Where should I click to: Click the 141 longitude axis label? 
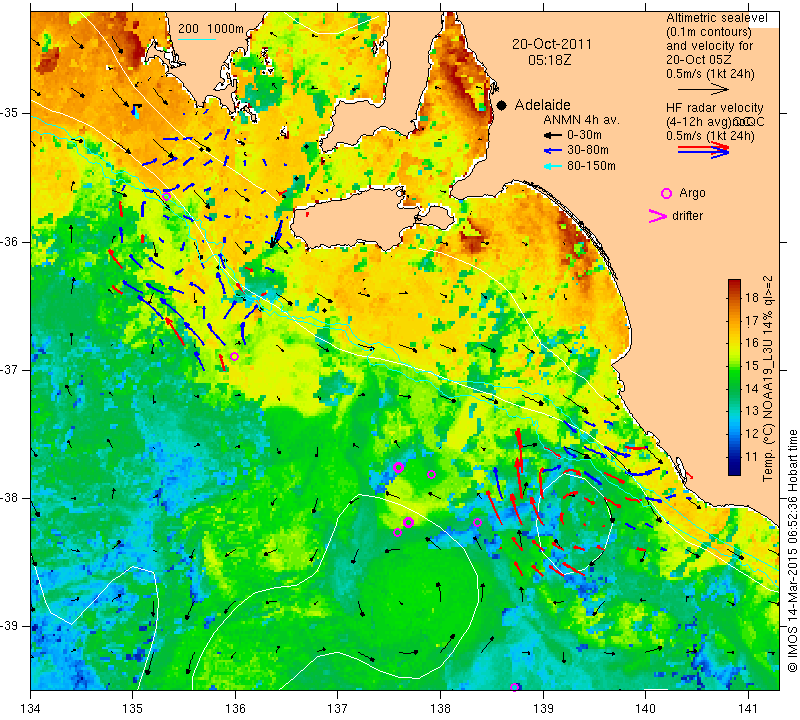pos(748,709)
